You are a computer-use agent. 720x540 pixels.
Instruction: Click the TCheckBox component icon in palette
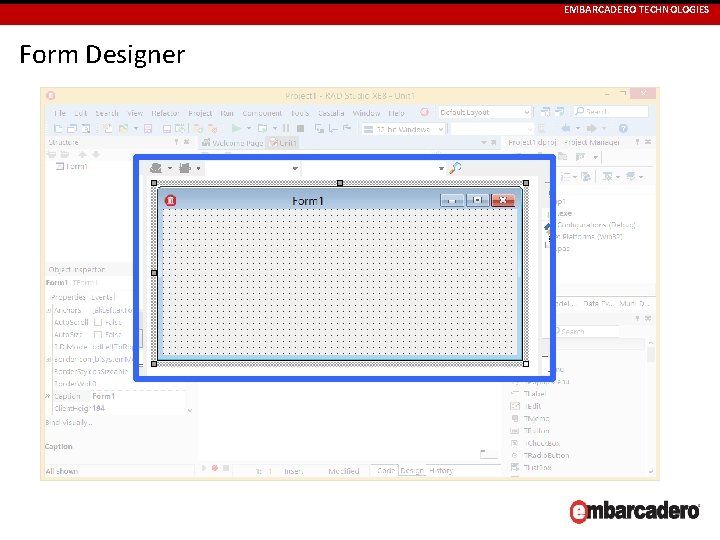515,443
